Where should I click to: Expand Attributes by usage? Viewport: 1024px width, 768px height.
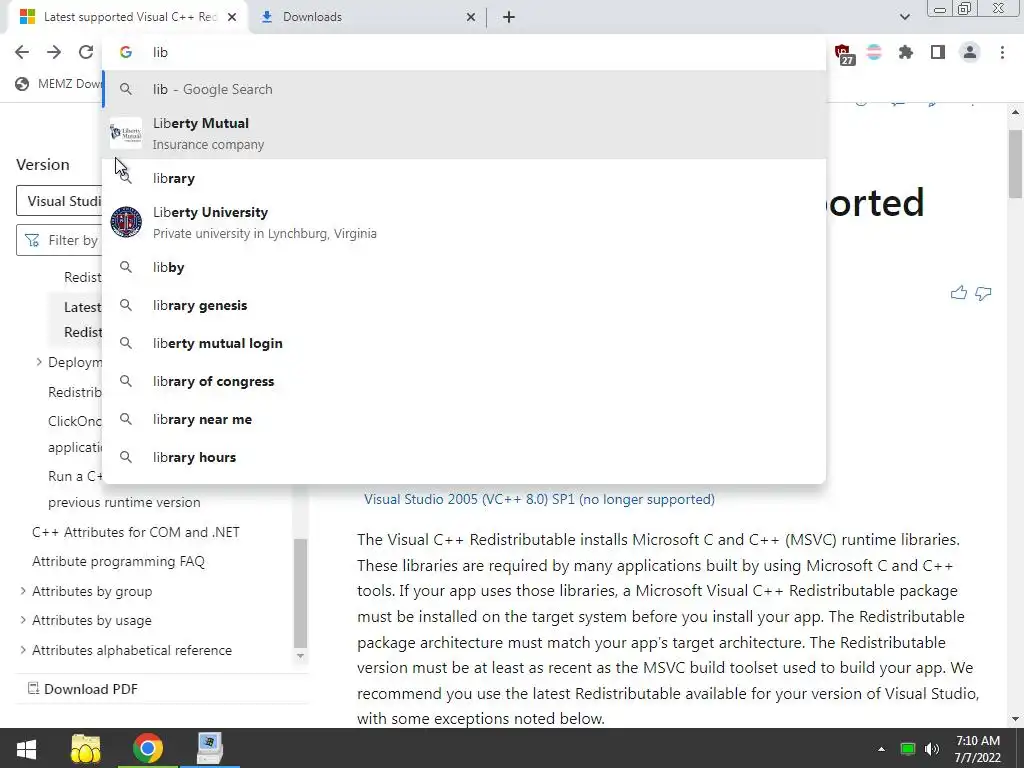click(23, 620)
